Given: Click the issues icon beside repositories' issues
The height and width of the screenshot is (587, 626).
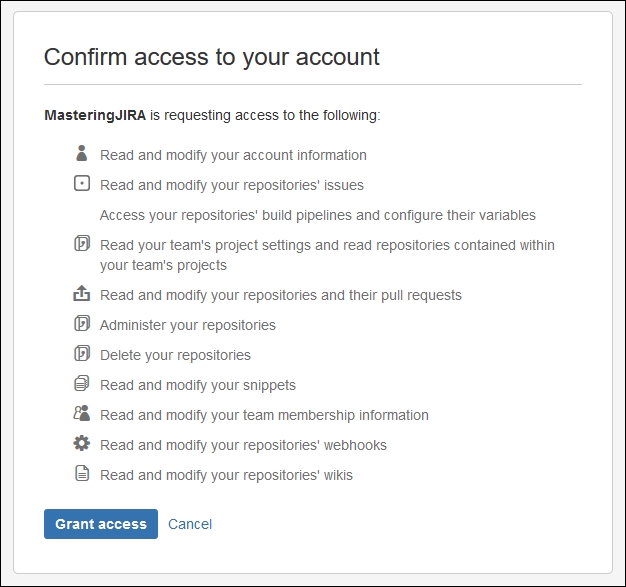Looking at the screenshot, I should pos(82,184).
